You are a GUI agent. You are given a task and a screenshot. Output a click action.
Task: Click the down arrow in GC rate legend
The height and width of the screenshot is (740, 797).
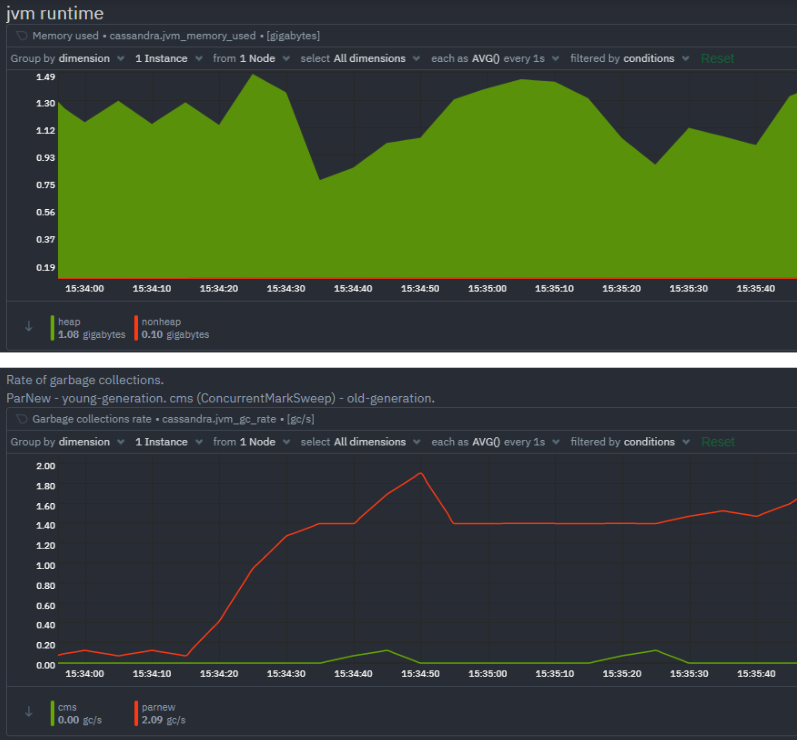pyautogui.click(x=28, y=713)
